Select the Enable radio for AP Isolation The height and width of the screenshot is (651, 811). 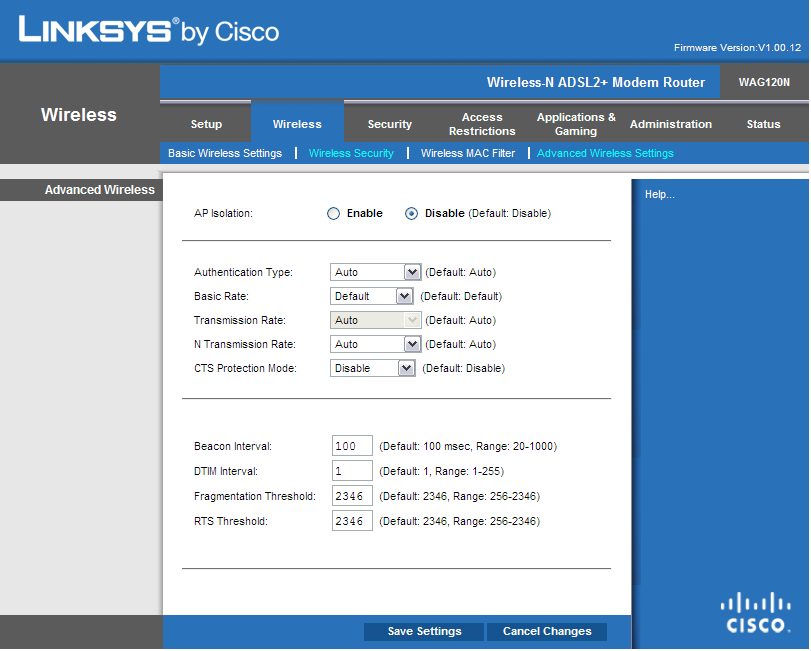334,214
